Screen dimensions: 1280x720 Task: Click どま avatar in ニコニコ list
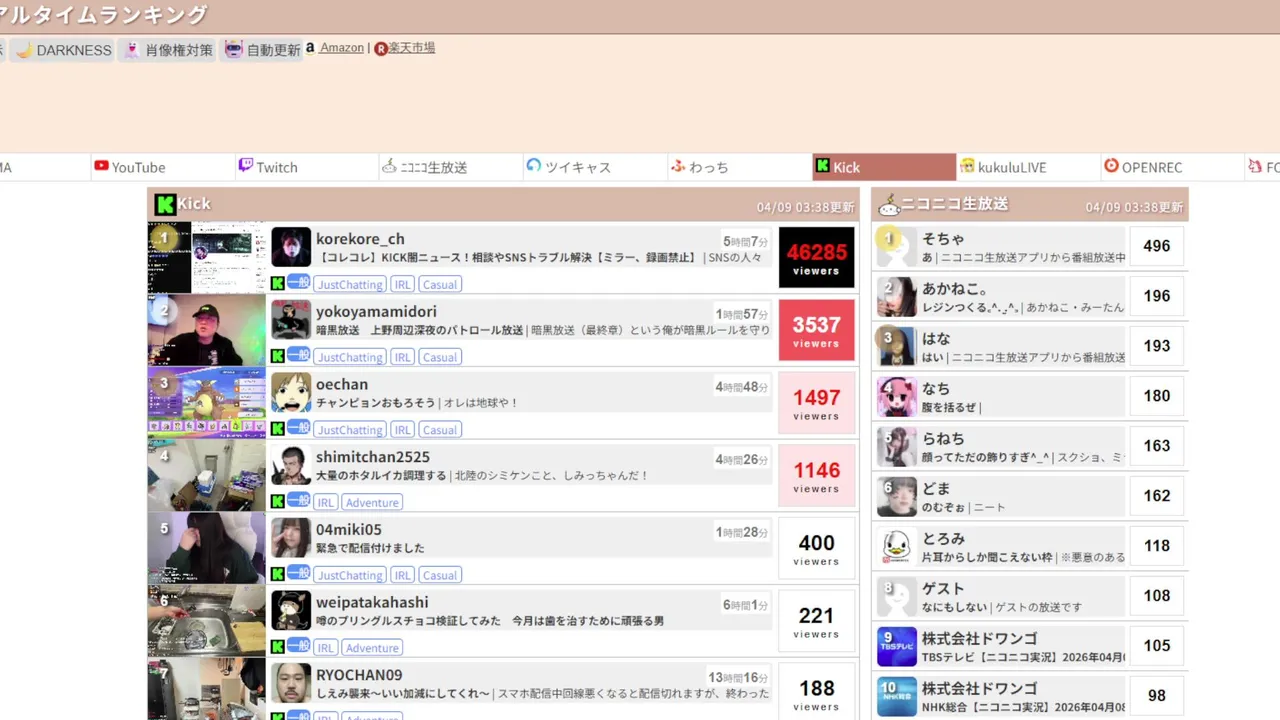897,497
